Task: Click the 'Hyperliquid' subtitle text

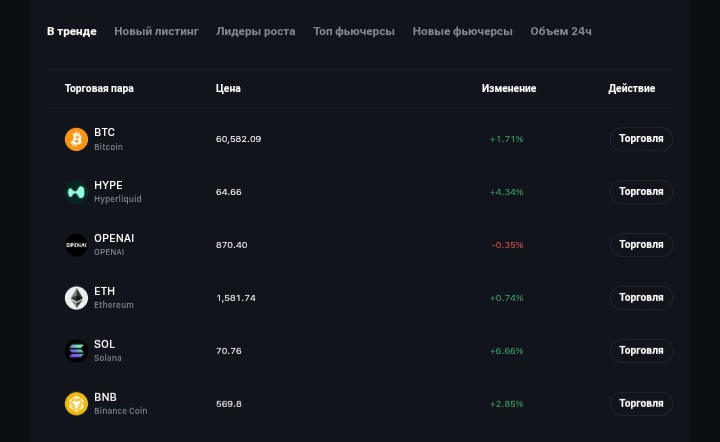Action: coord(118,199)
